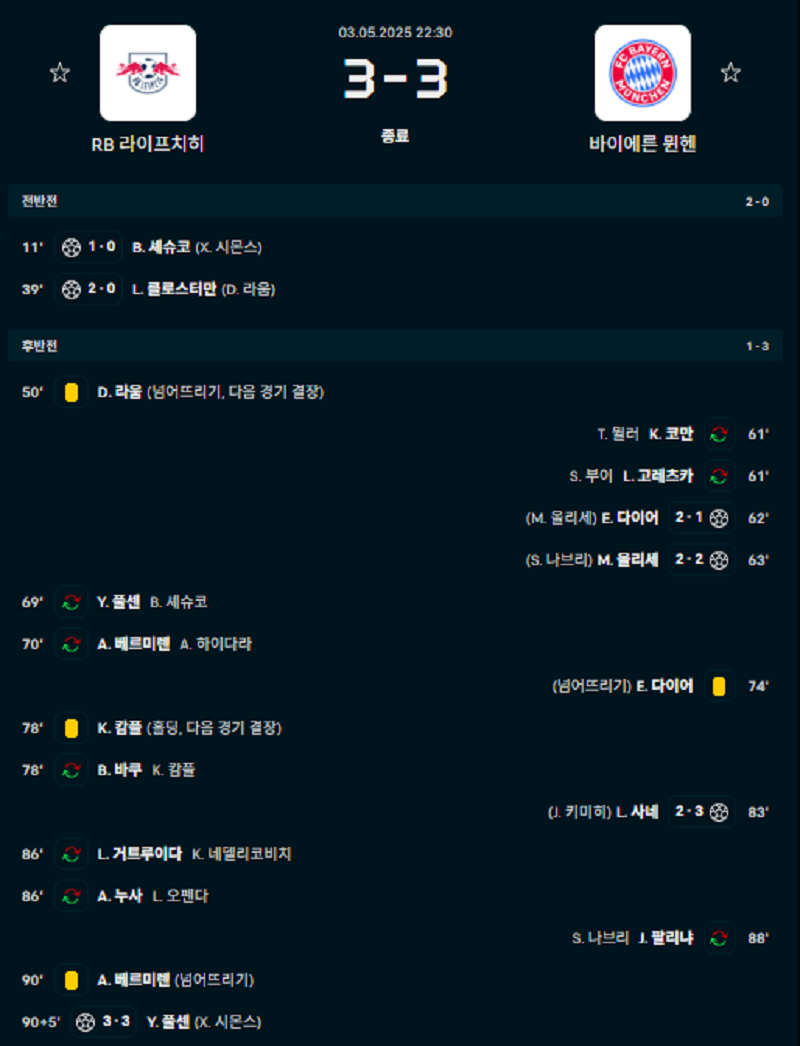
Task: Click the RB 라이프치히 team logo
Action: point(147,73)
